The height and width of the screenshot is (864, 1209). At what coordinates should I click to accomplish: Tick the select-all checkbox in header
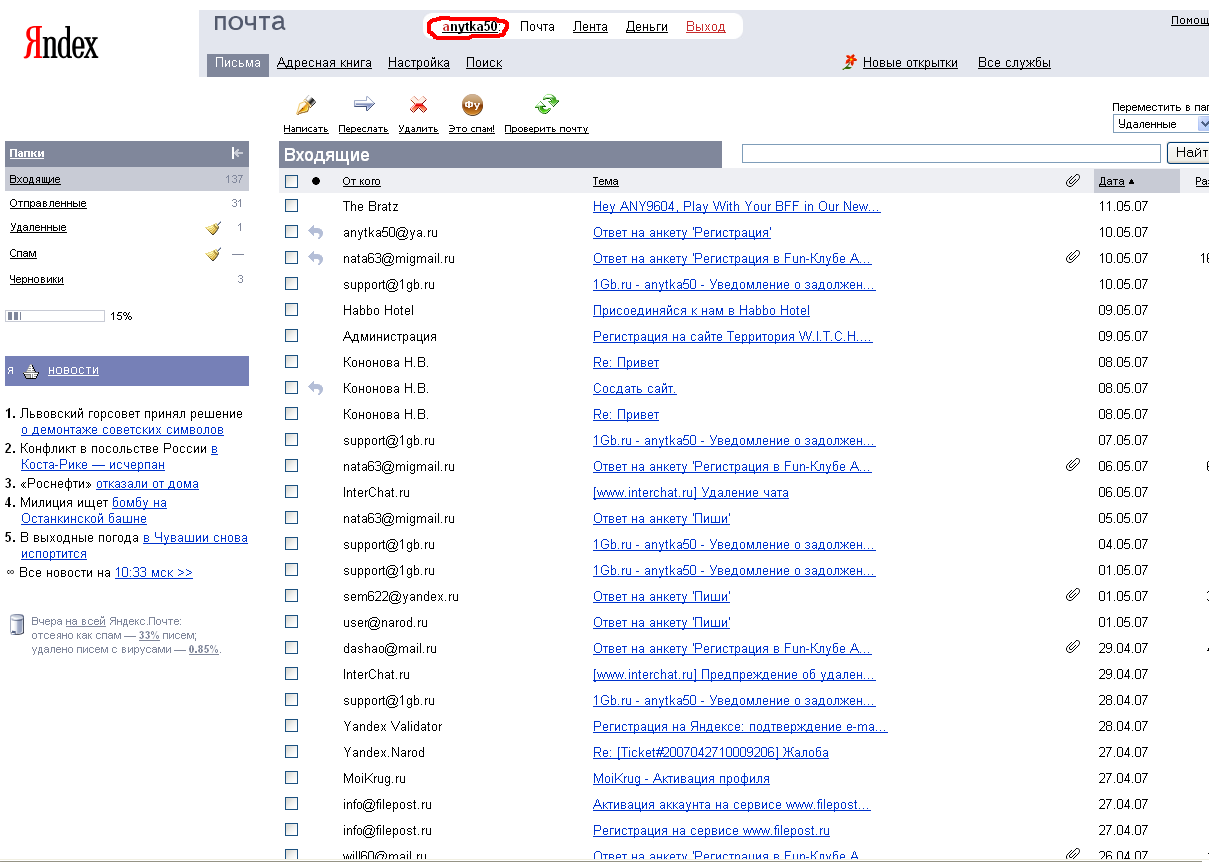pos(291,181)
